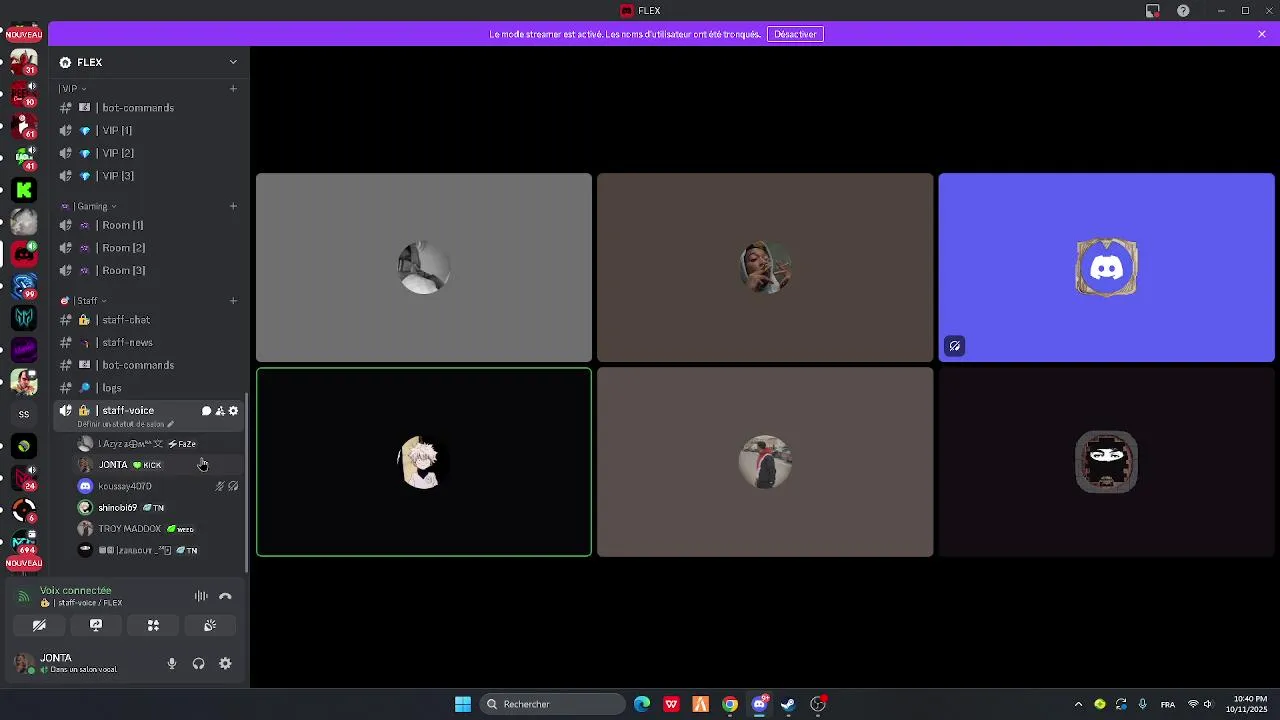Join VIP [3] voice channel
Viewport: 1280px width, 720px height.
coord(149,176)
